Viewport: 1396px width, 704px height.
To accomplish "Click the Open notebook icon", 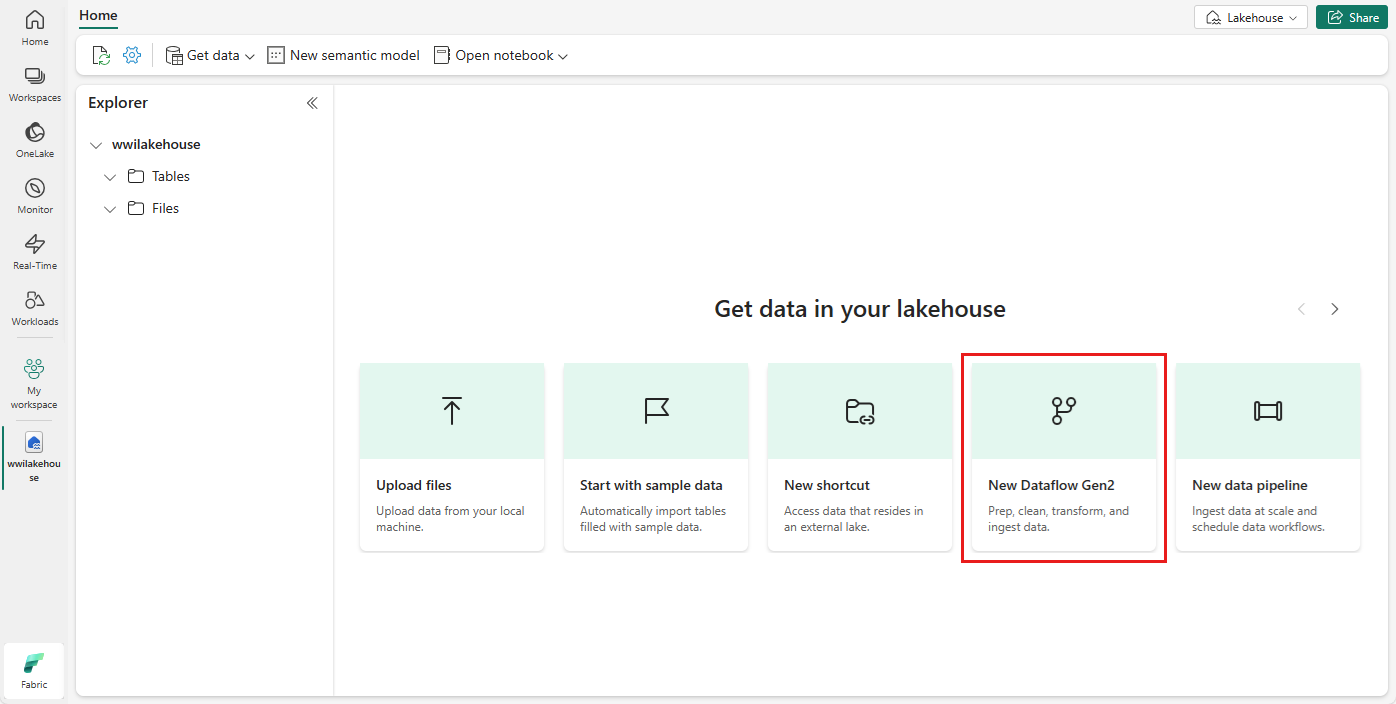I will pyautogui.click(x=441, y=55).
